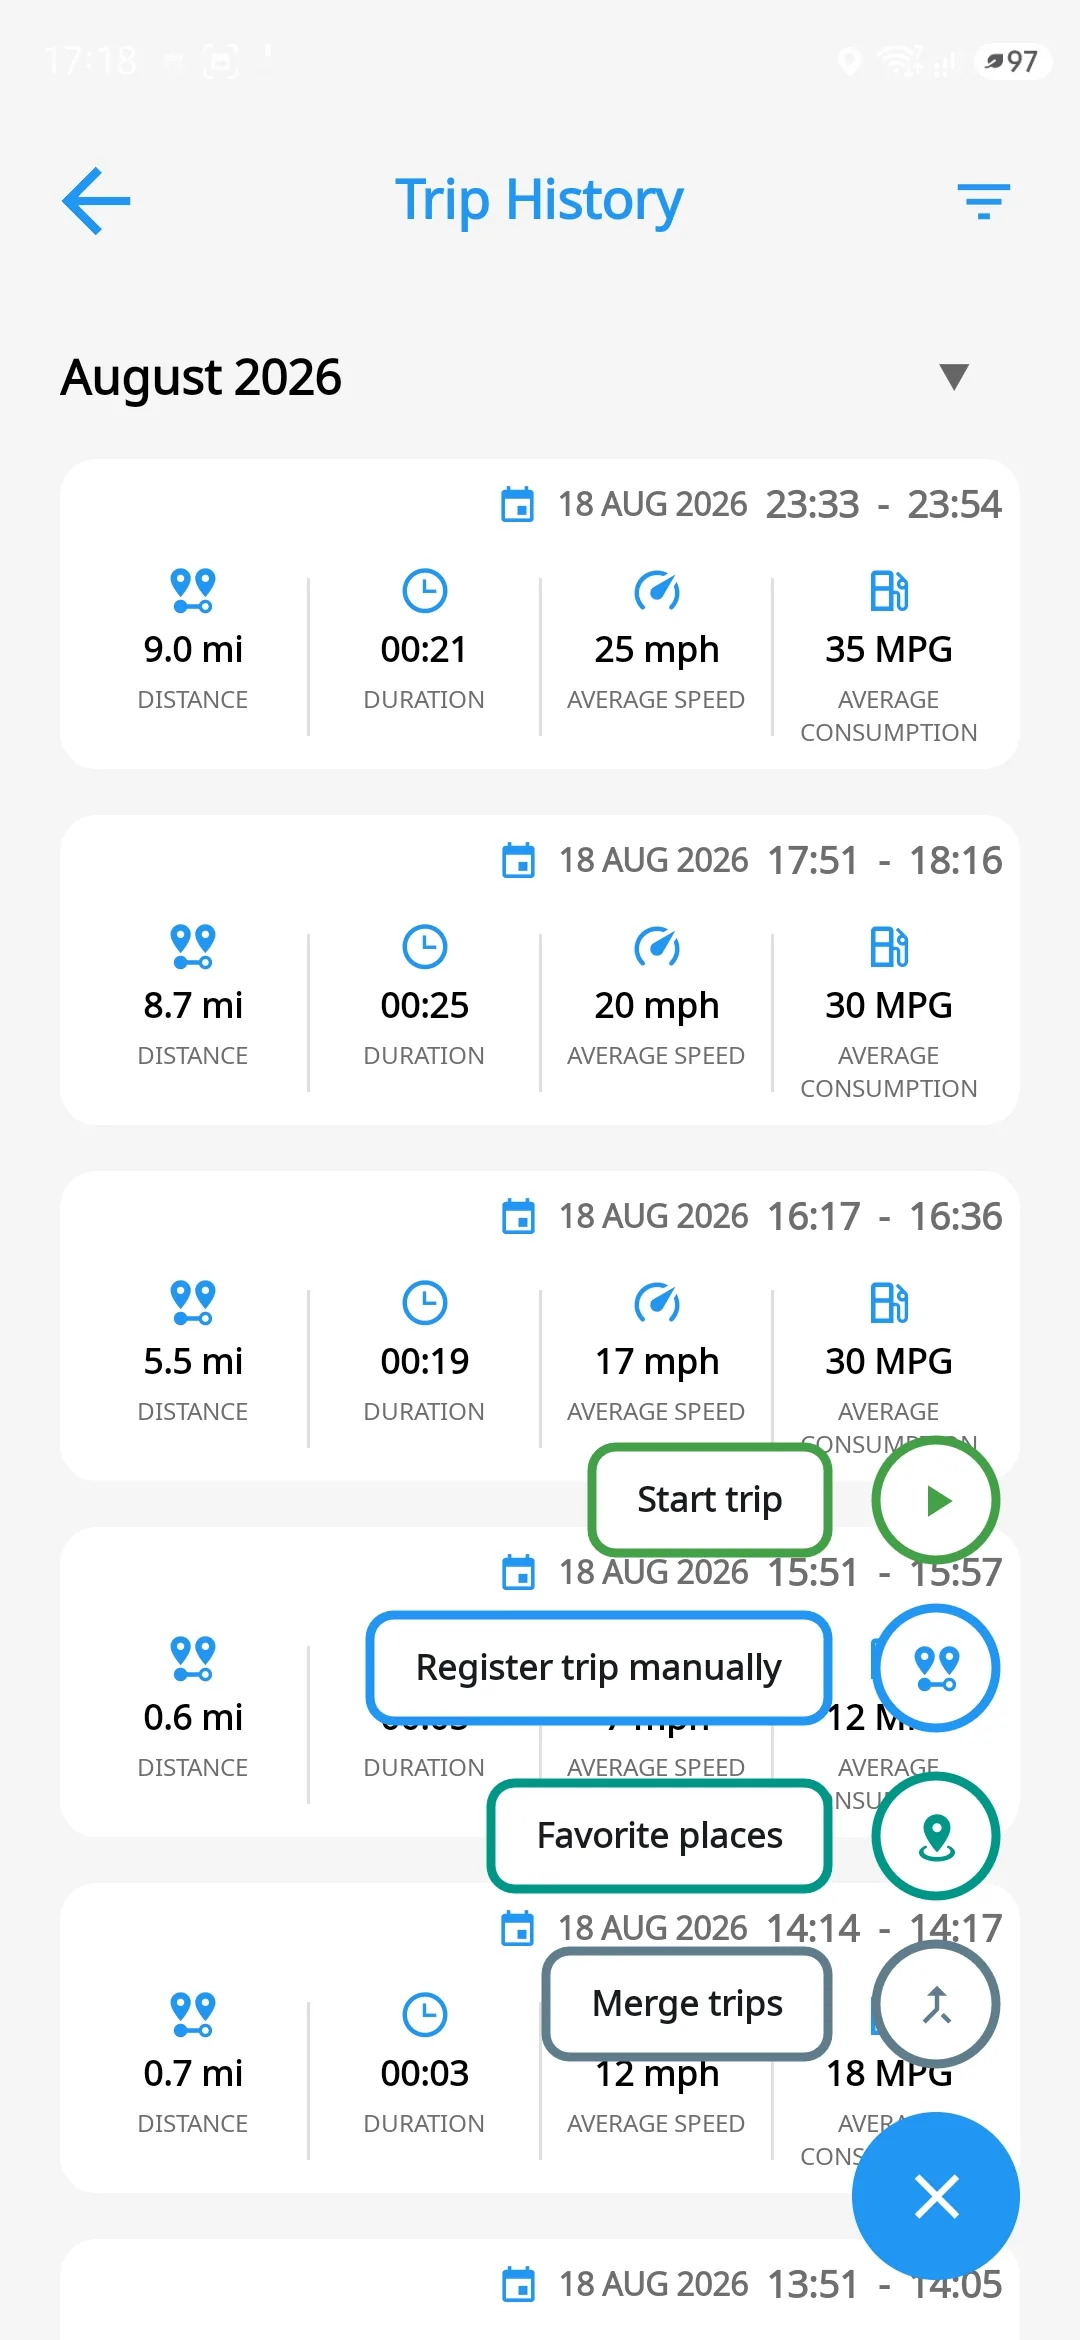
Task: Close the floating action menu
Action: [936, 2196]
